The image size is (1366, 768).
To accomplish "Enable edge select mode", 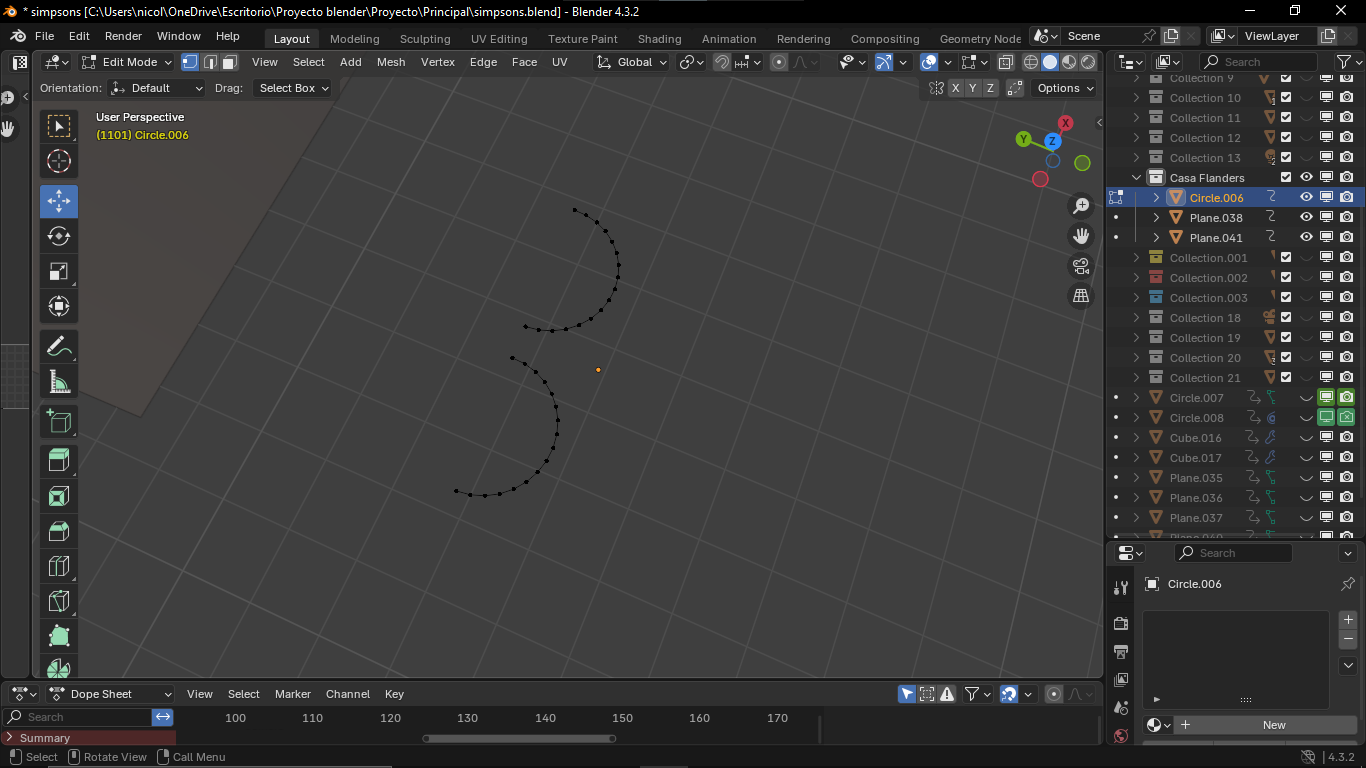I will click(x=210, y=62).
